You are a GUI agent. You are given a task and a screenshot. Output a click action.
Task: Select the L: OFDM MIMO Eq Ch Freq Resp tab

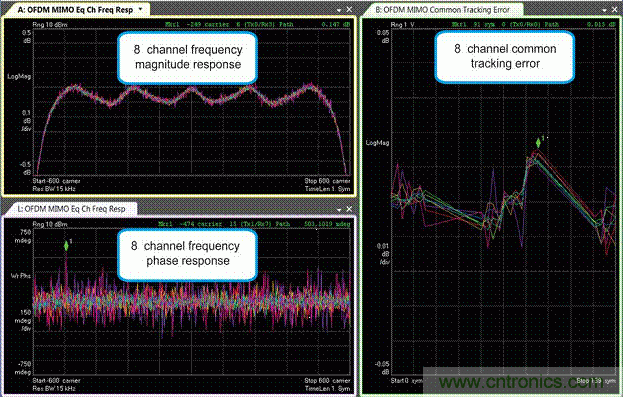(72, 209)
